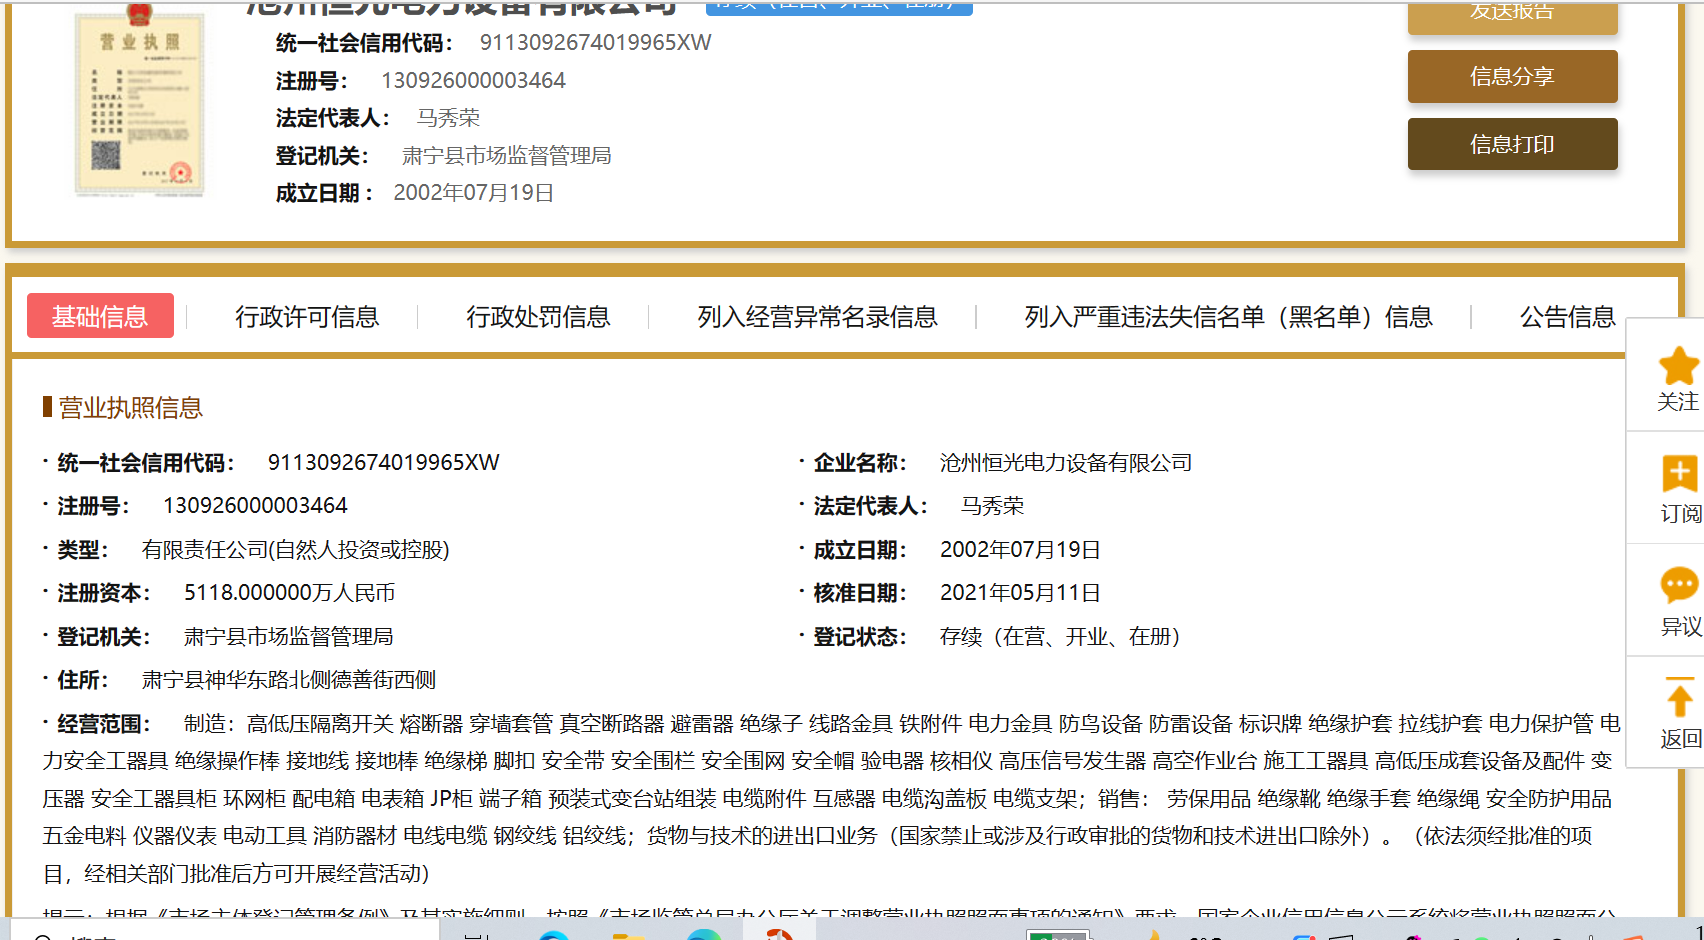Image resolution: width=1704 pixels, height=940 pixels.
Task: Open the 营业执照 license thumbnail image
Action: click(139, 100)
